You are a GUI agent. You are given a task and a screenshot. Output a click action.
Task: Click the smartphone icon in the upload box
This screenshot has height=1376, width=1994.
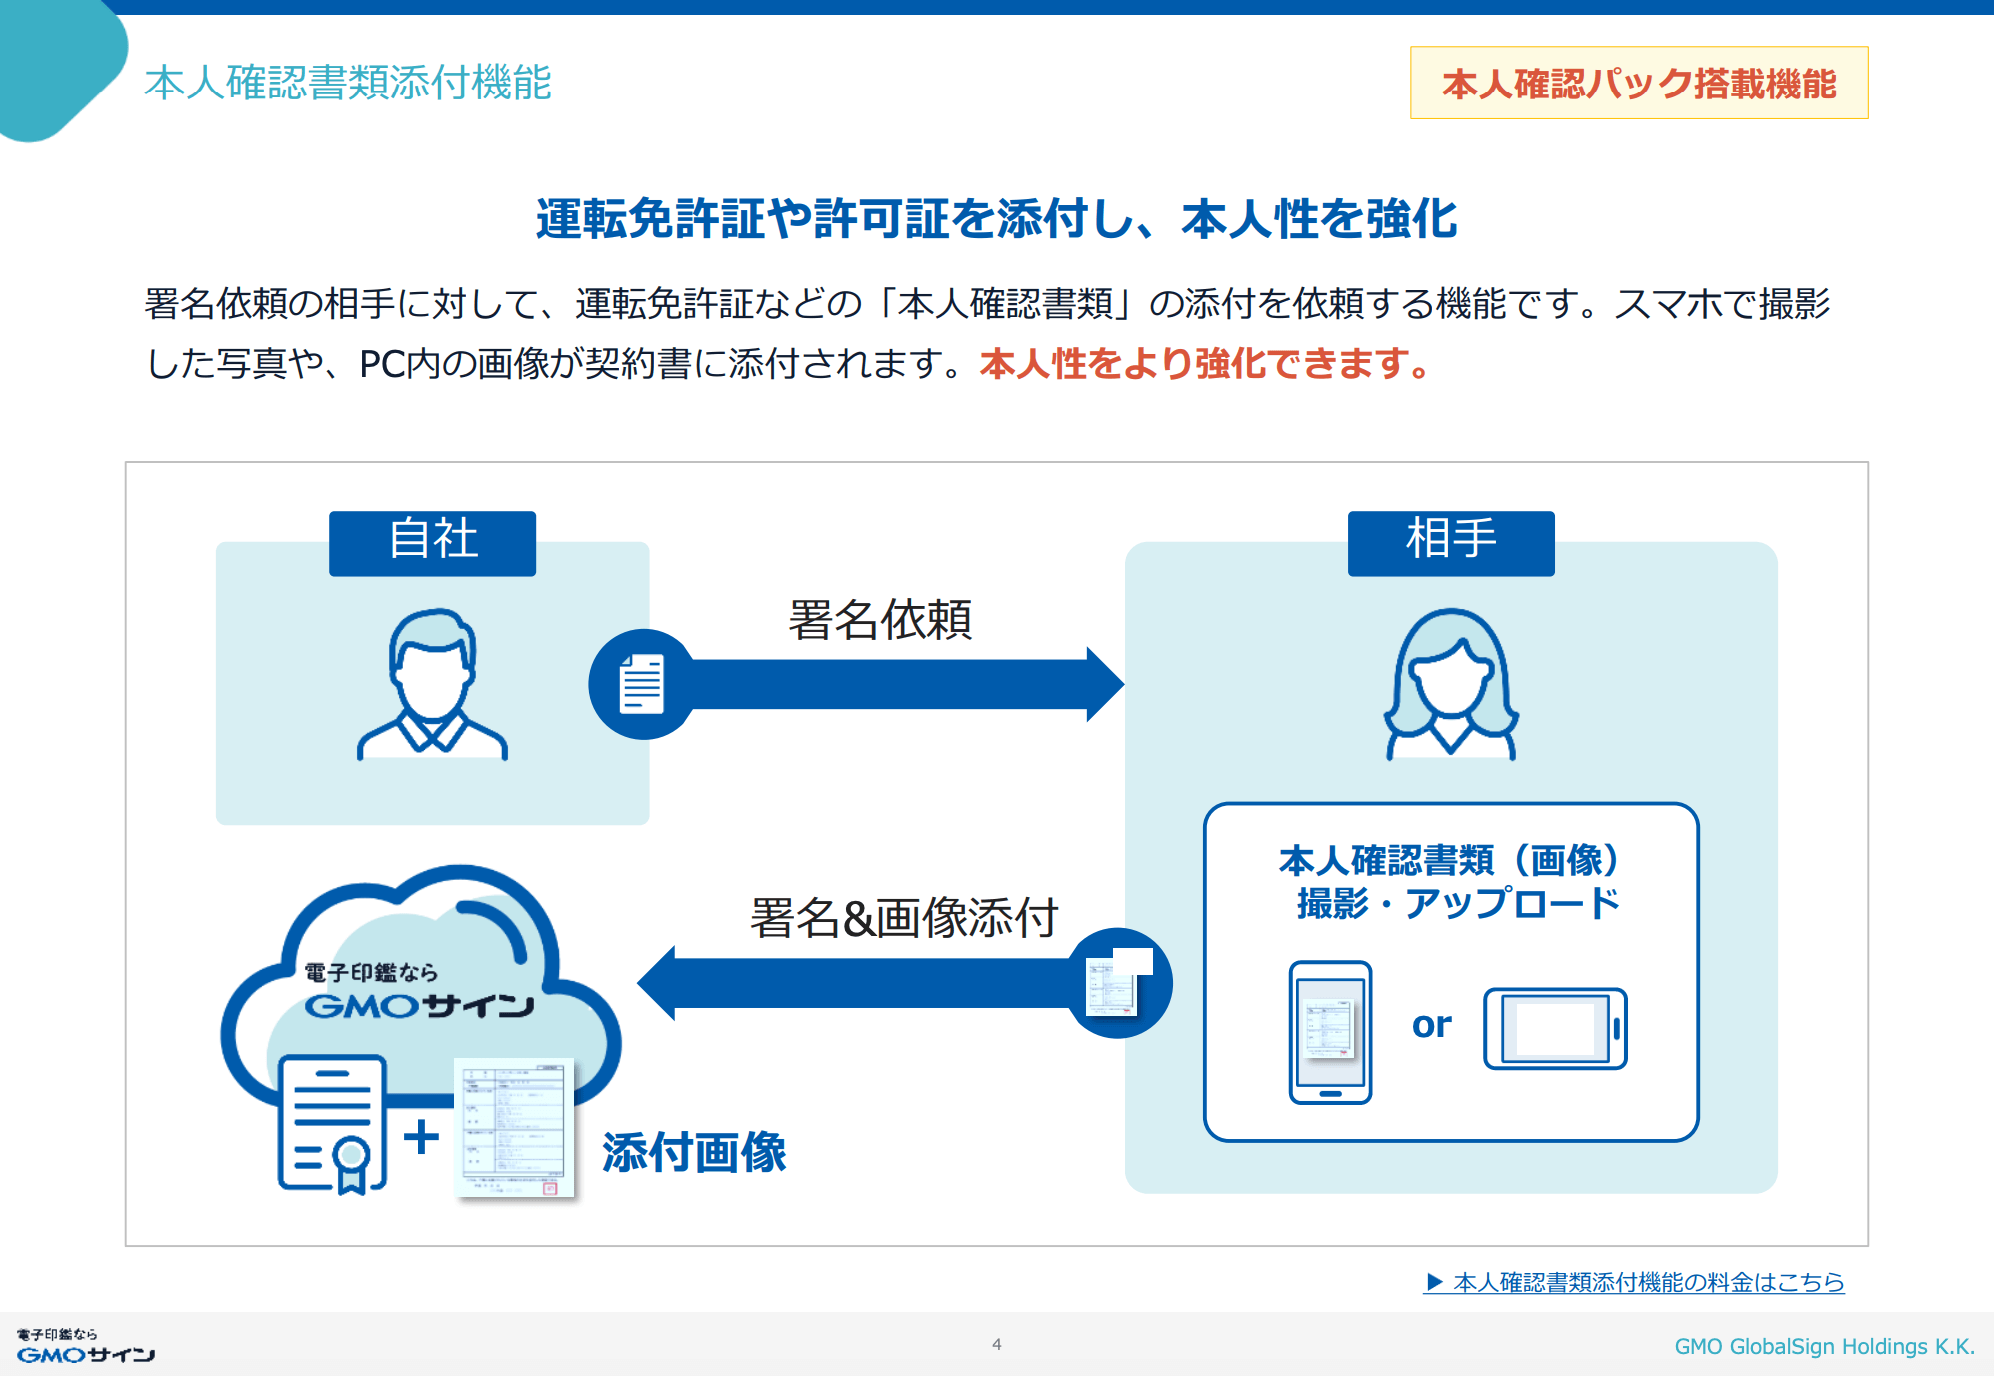pos(1330,1032)
